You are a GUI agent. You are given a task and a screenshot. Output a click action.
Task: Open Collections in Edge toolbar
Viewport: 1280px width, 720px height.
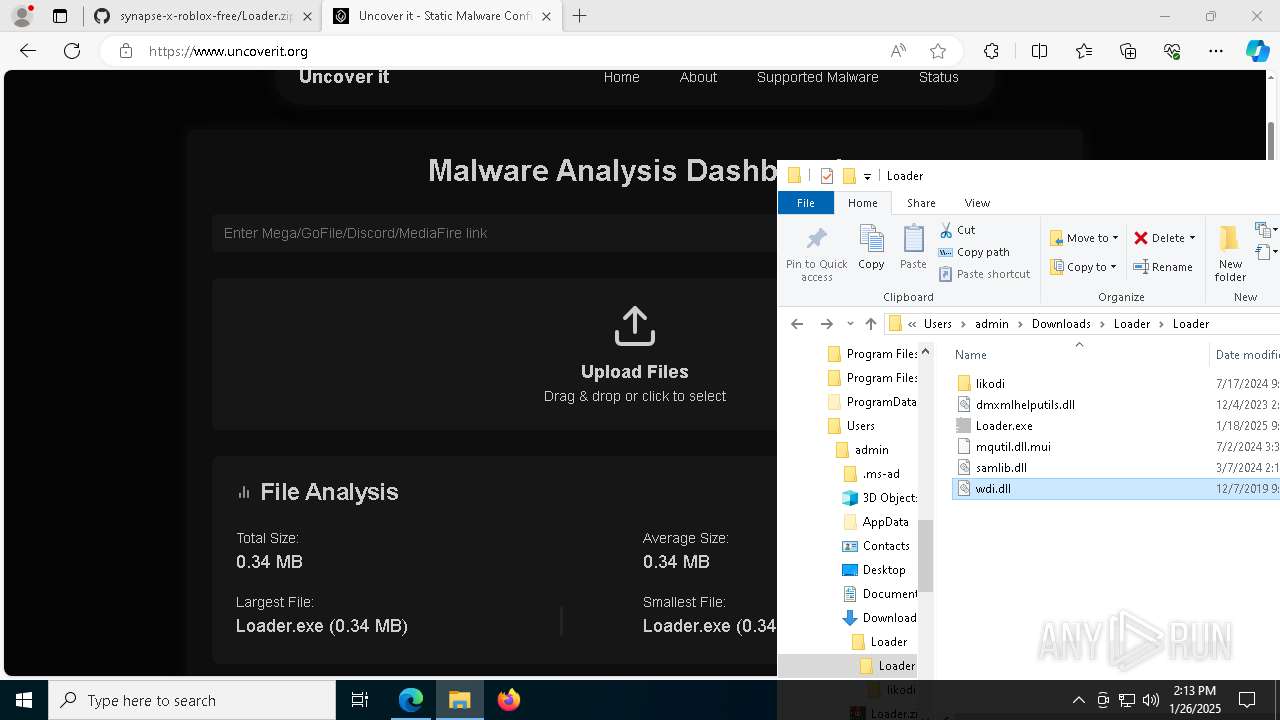(x=1128, y=51)
